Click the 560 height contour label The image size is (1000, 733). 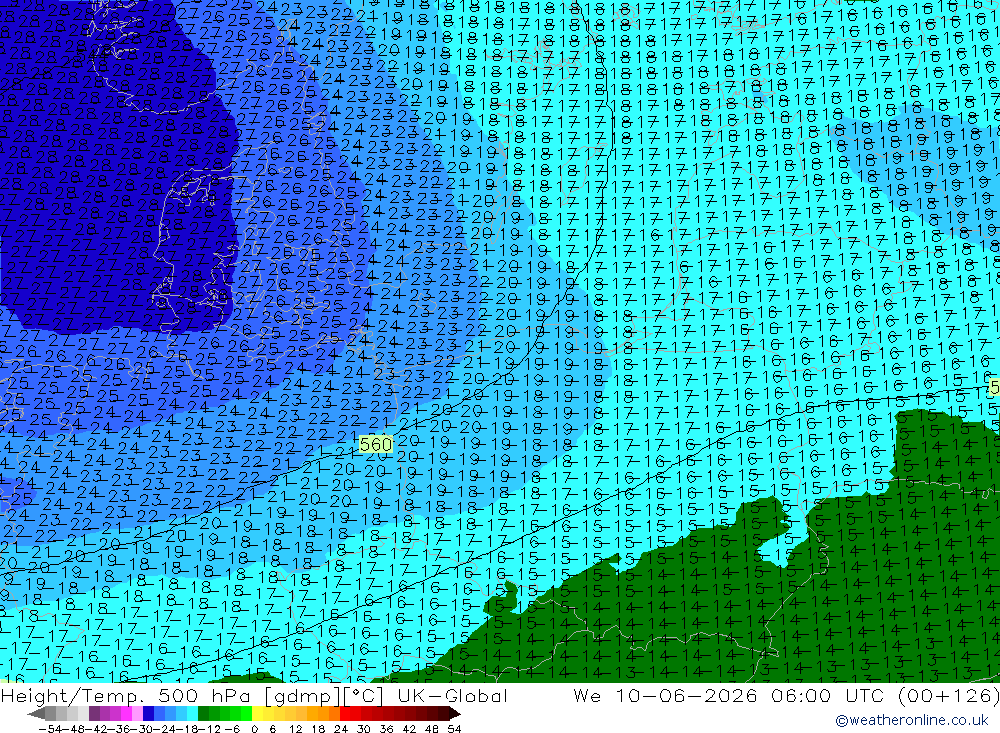(x=376, y=444)
